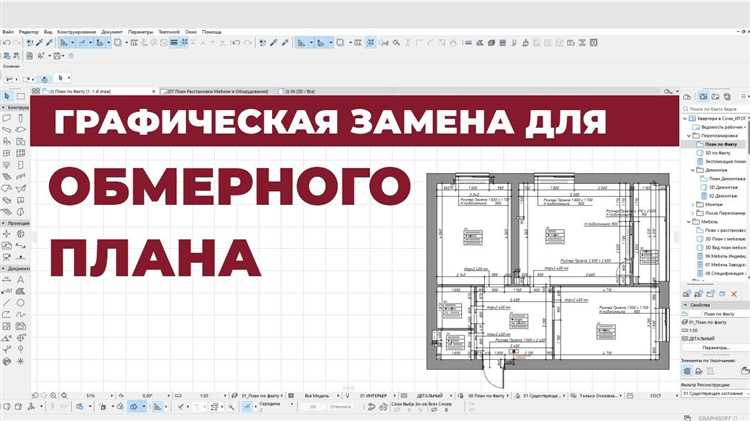This screenshot has height=421, width=750.
Task: Select the Circle tool in toolbox
Action: click(21, 303)
